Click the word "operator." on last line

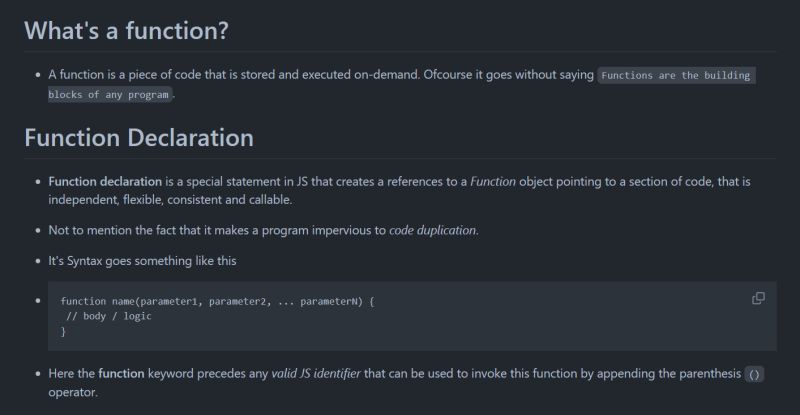73,393
